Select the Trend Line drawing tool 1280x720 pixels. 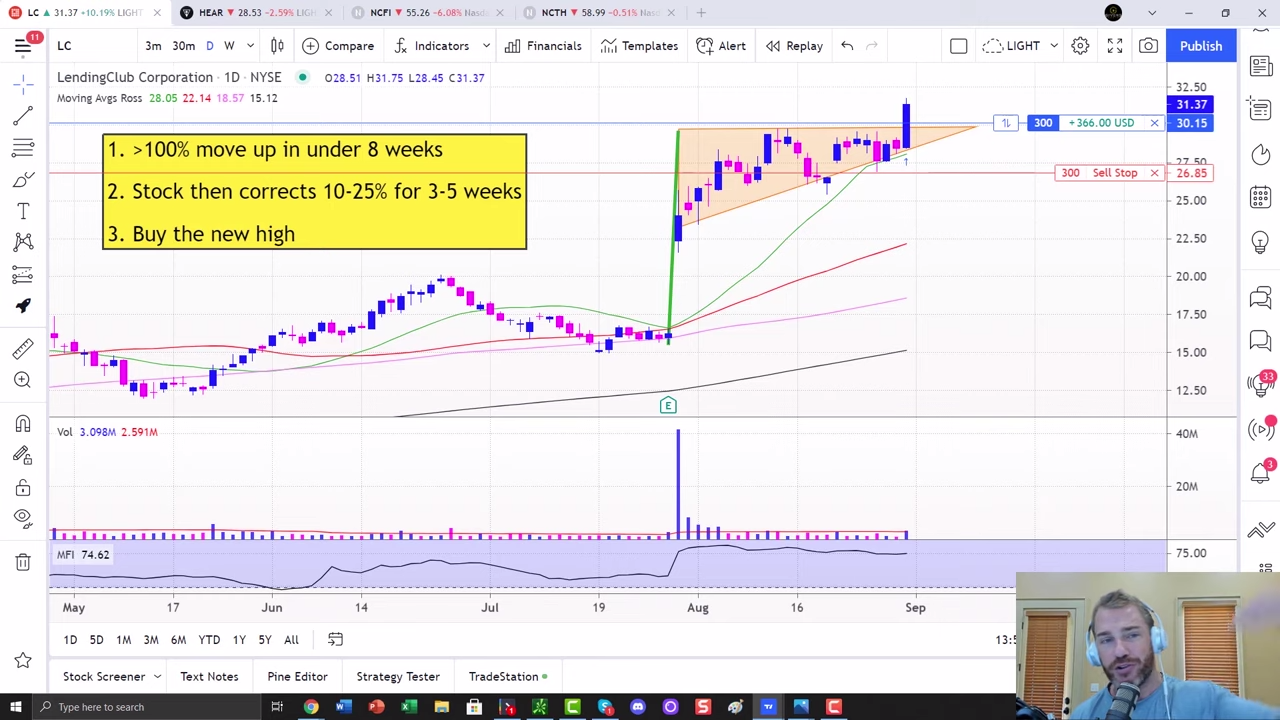point(24,117)
